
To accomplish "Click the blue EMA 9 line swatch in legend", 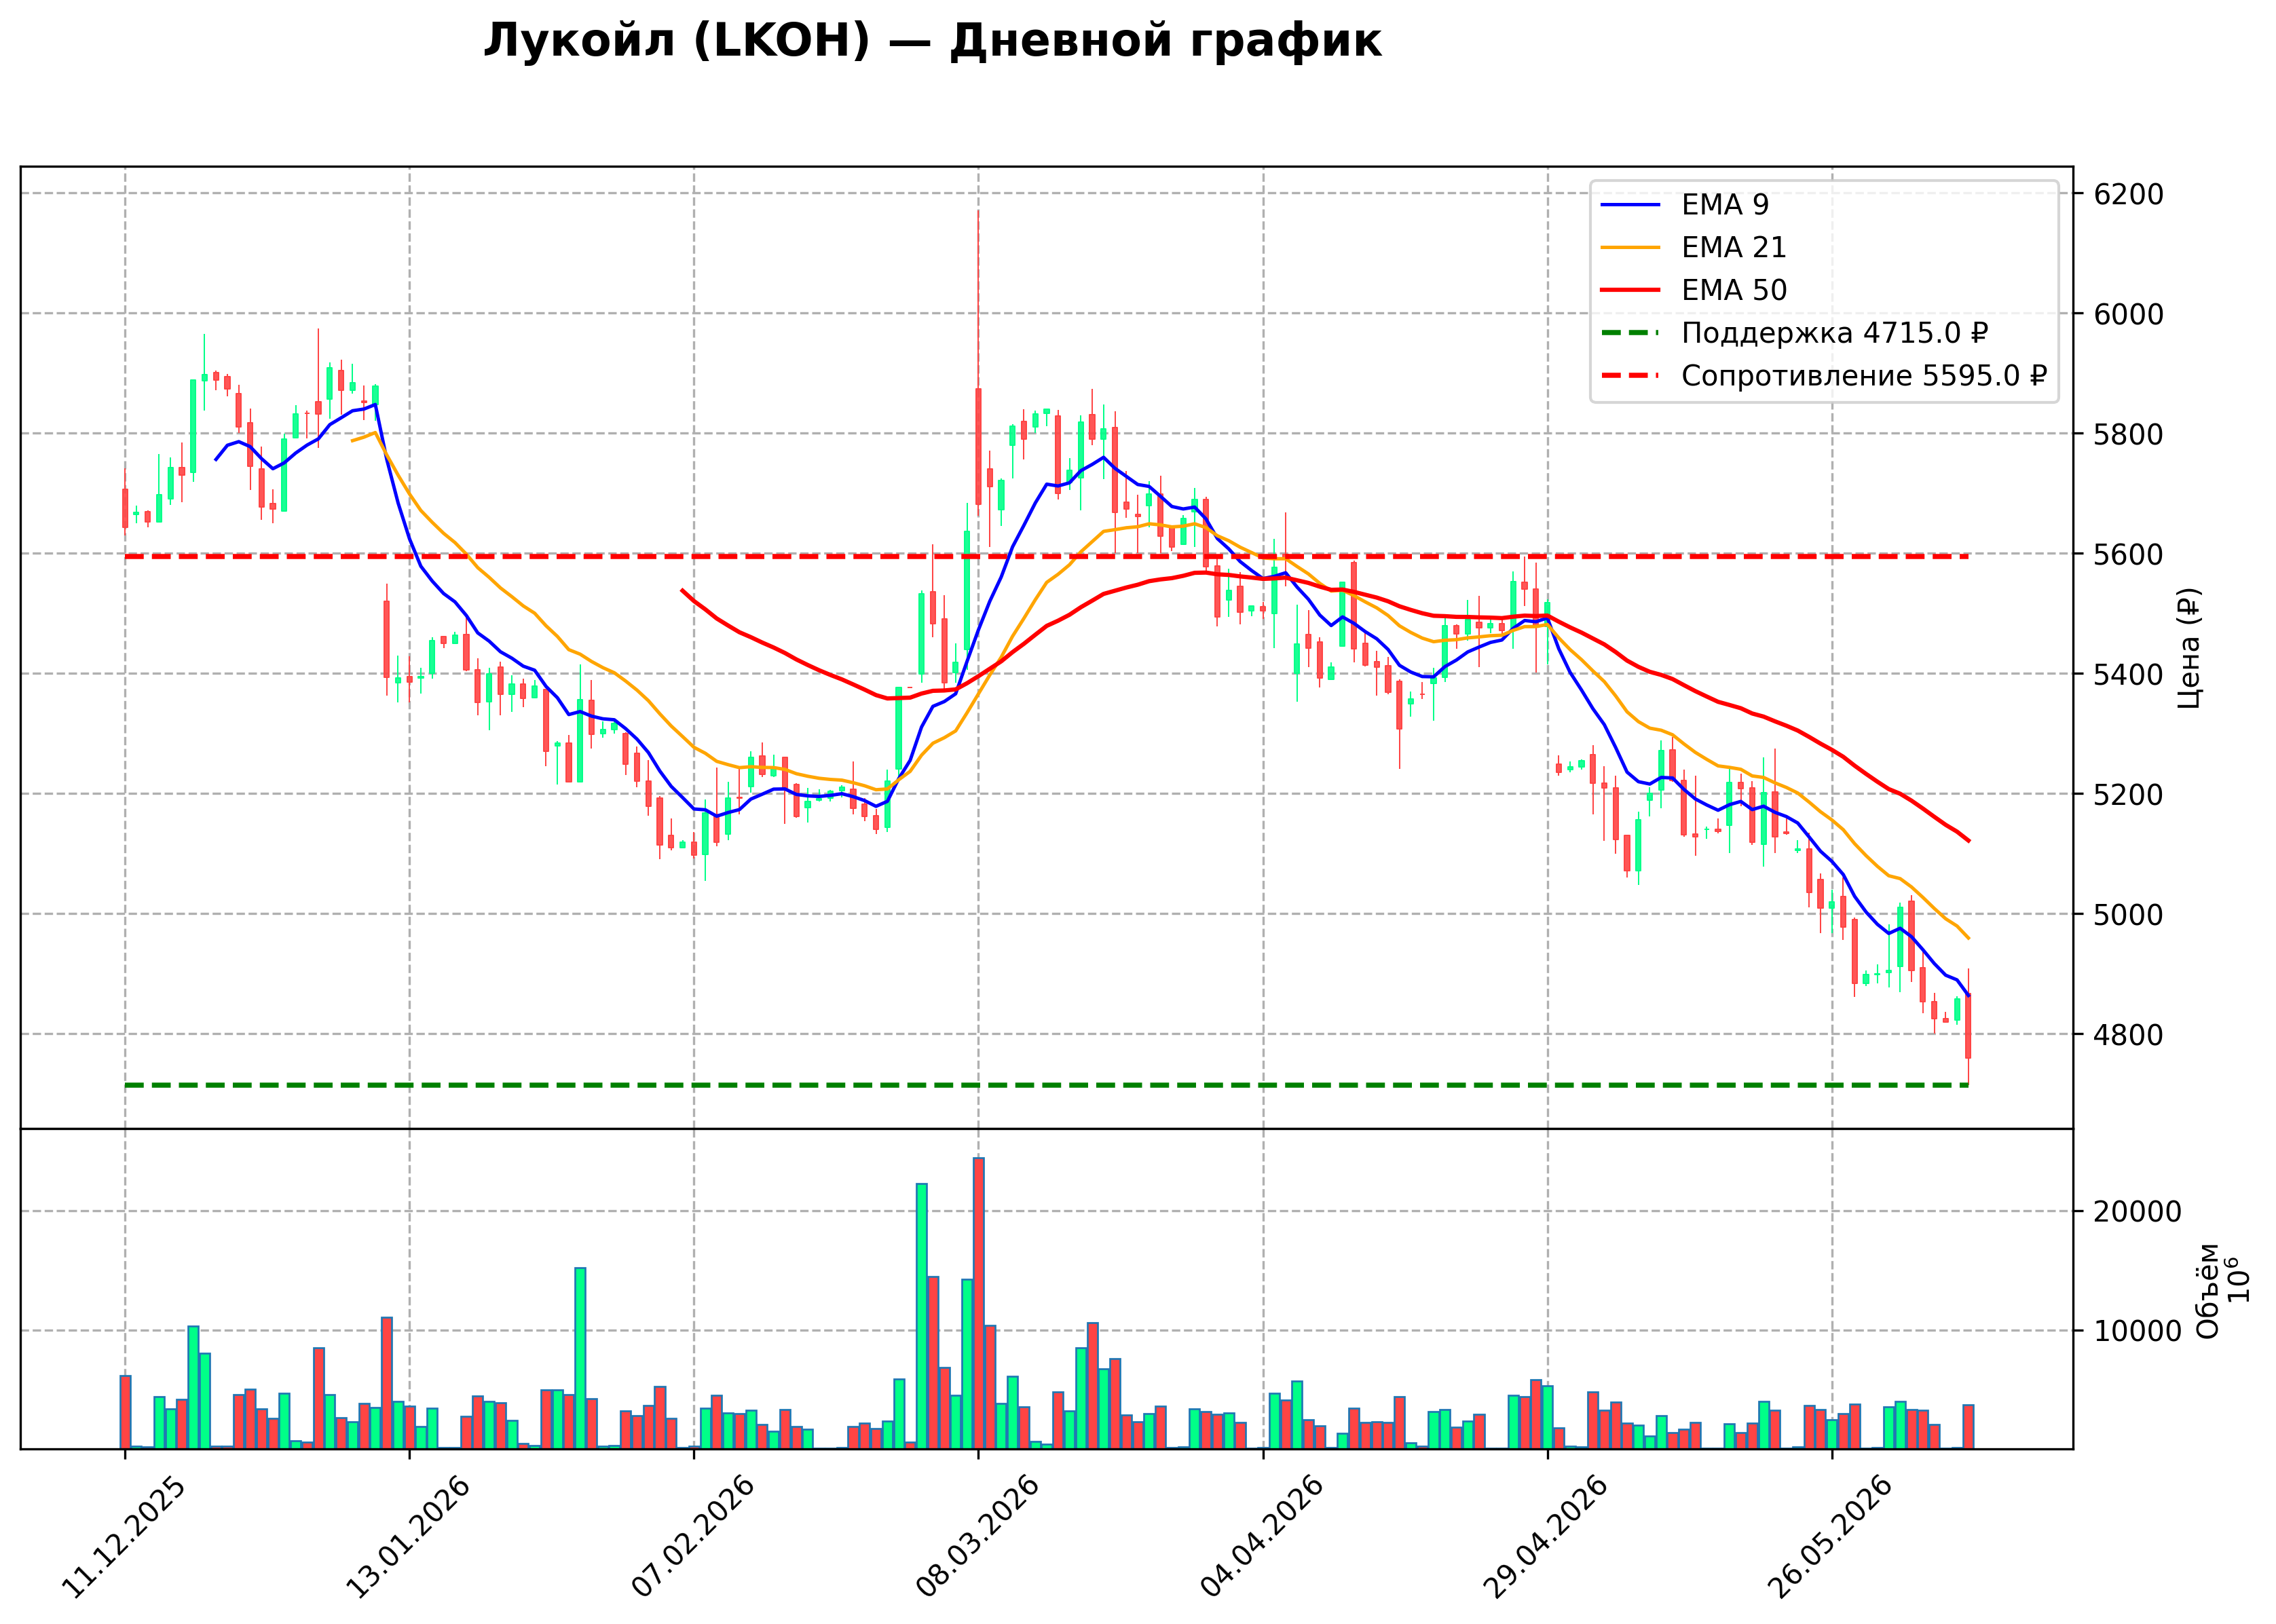I will pos(1630,205).
